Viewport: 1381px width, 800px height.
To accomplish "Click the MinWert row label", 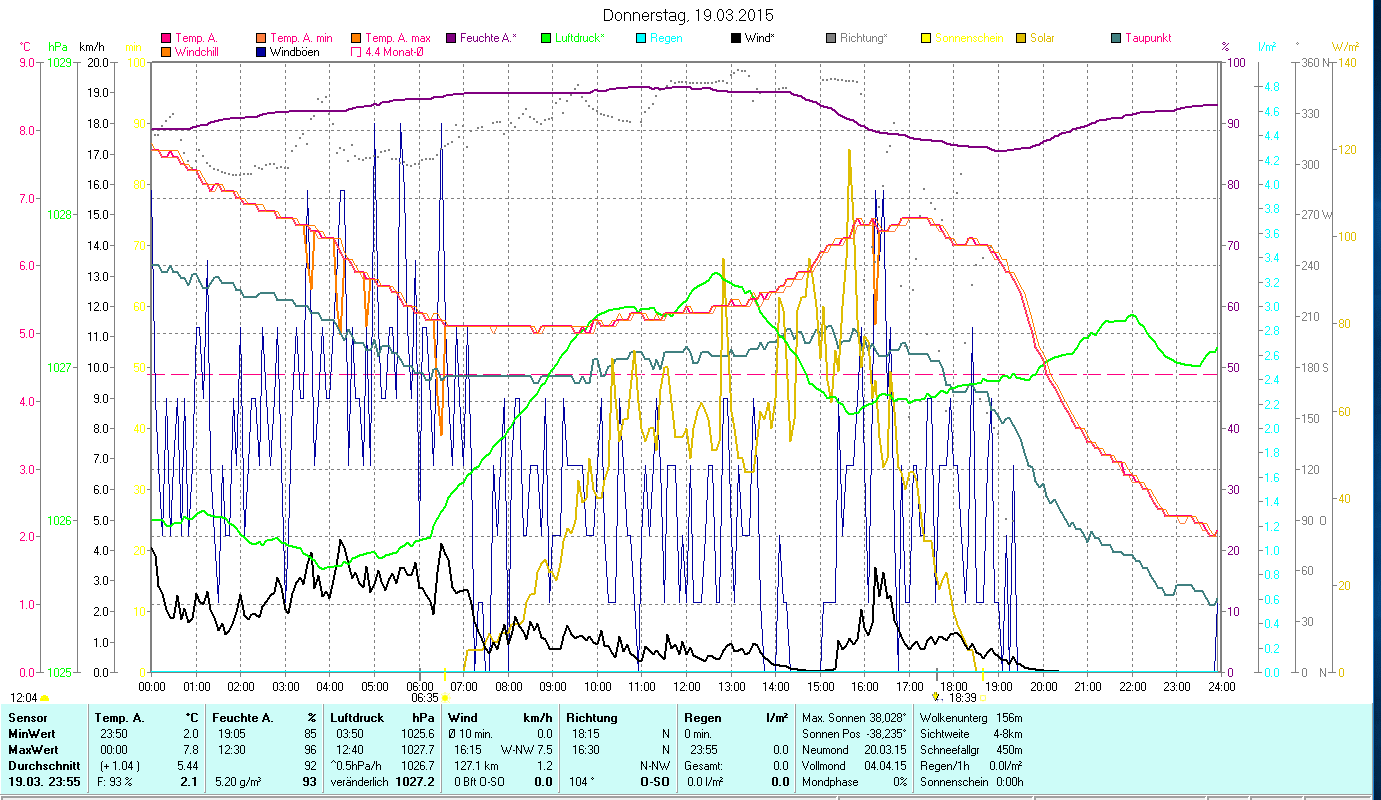I will pos(33,733).
